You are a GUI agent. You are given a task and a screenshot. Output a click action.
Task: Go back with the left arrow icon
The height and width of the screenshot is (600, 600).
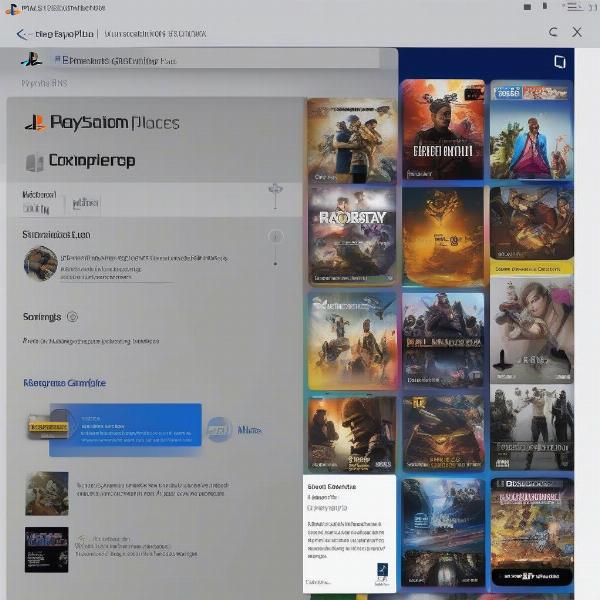(22, 34)
